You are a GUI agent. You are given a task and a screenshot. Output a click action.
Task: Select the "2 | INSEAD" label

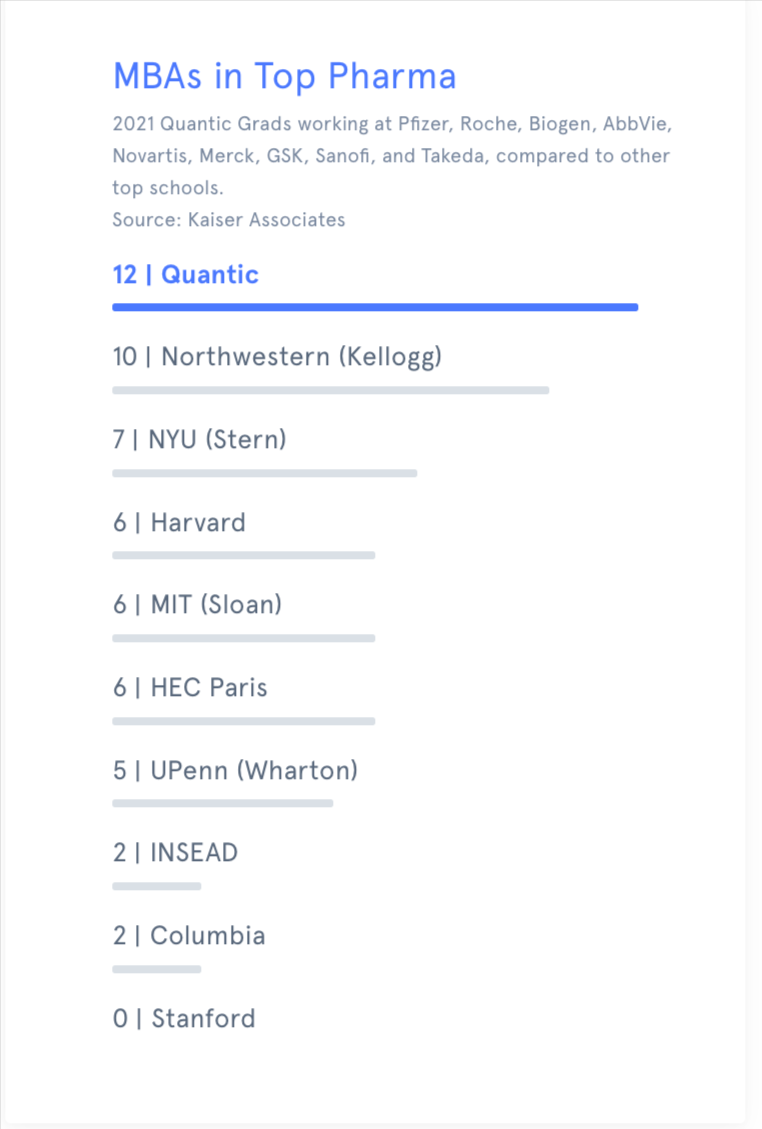175,853
